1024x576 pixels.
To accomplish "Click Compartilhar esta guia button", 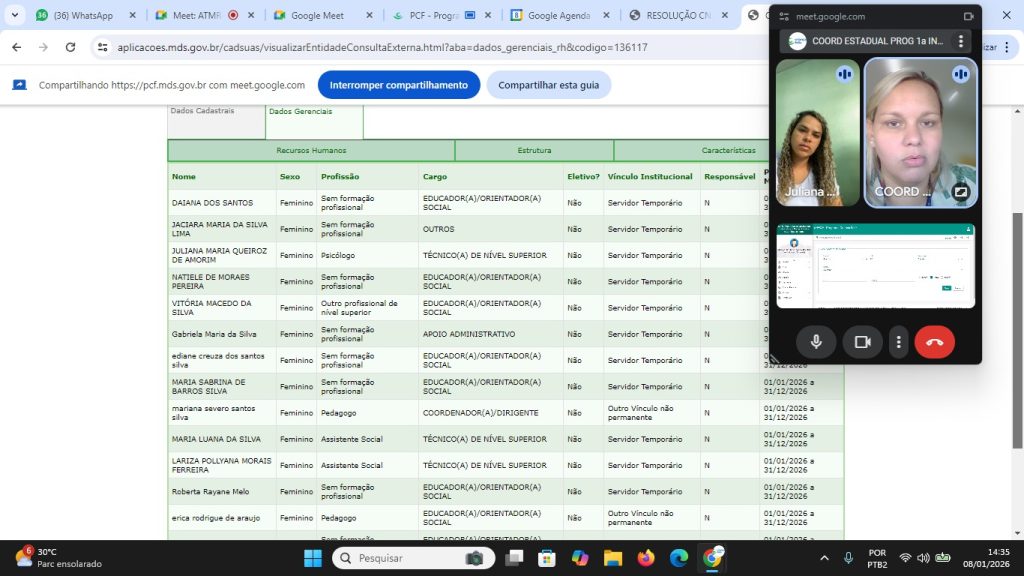I will click(x=548, y=85).
